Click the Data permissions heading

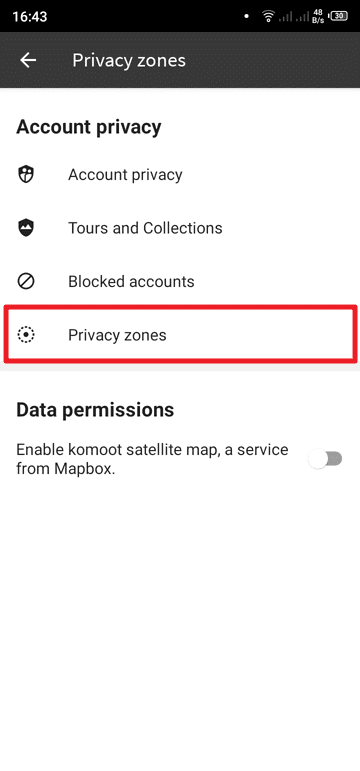point(95,410)
